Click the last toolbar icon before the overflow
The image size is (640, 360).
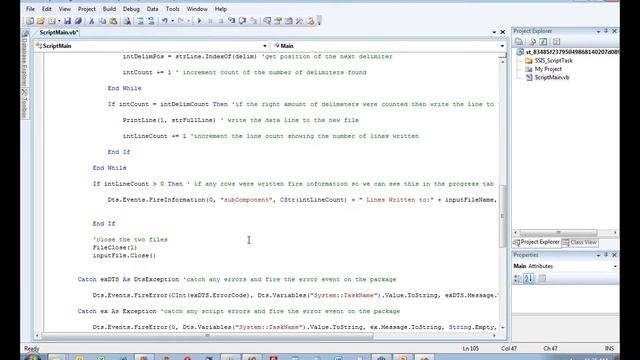coord(310,21)
